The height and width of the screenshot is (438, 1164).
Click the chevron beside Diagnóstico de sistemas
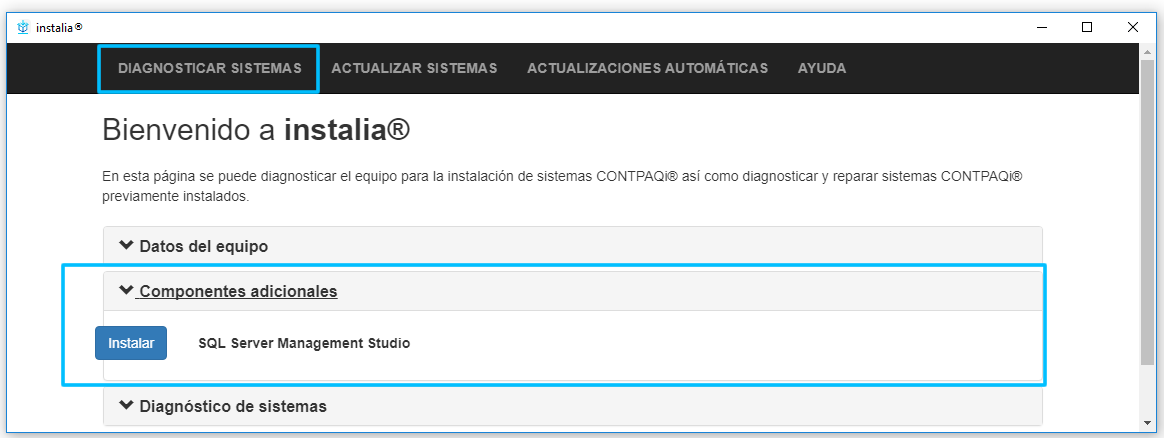coord(126,406)
